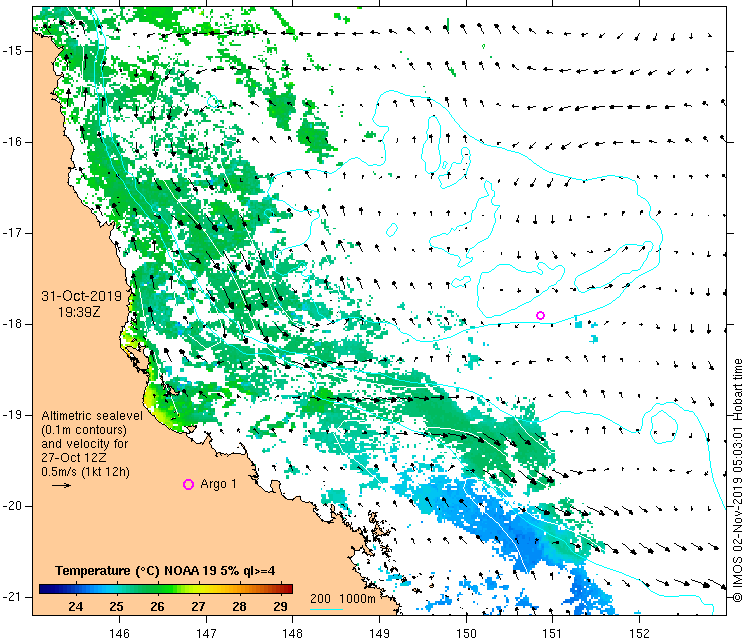Click the 25 degree colorbar tick label

[x=116, y=607]
